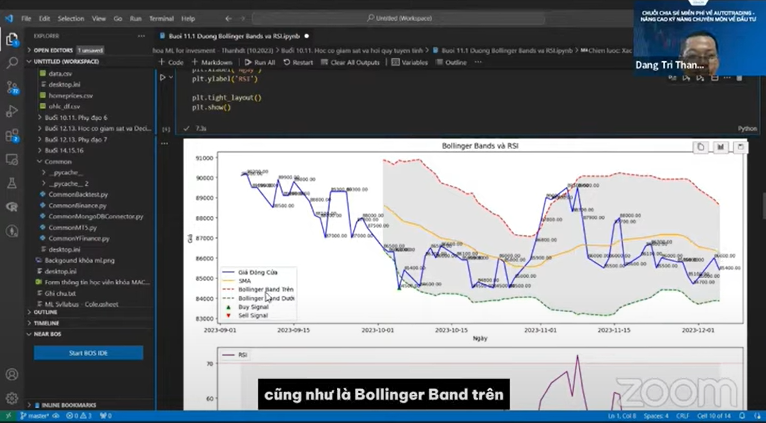Open the Accounts icon in activity bar
This screenshot has height=423, width=766.
12,375
